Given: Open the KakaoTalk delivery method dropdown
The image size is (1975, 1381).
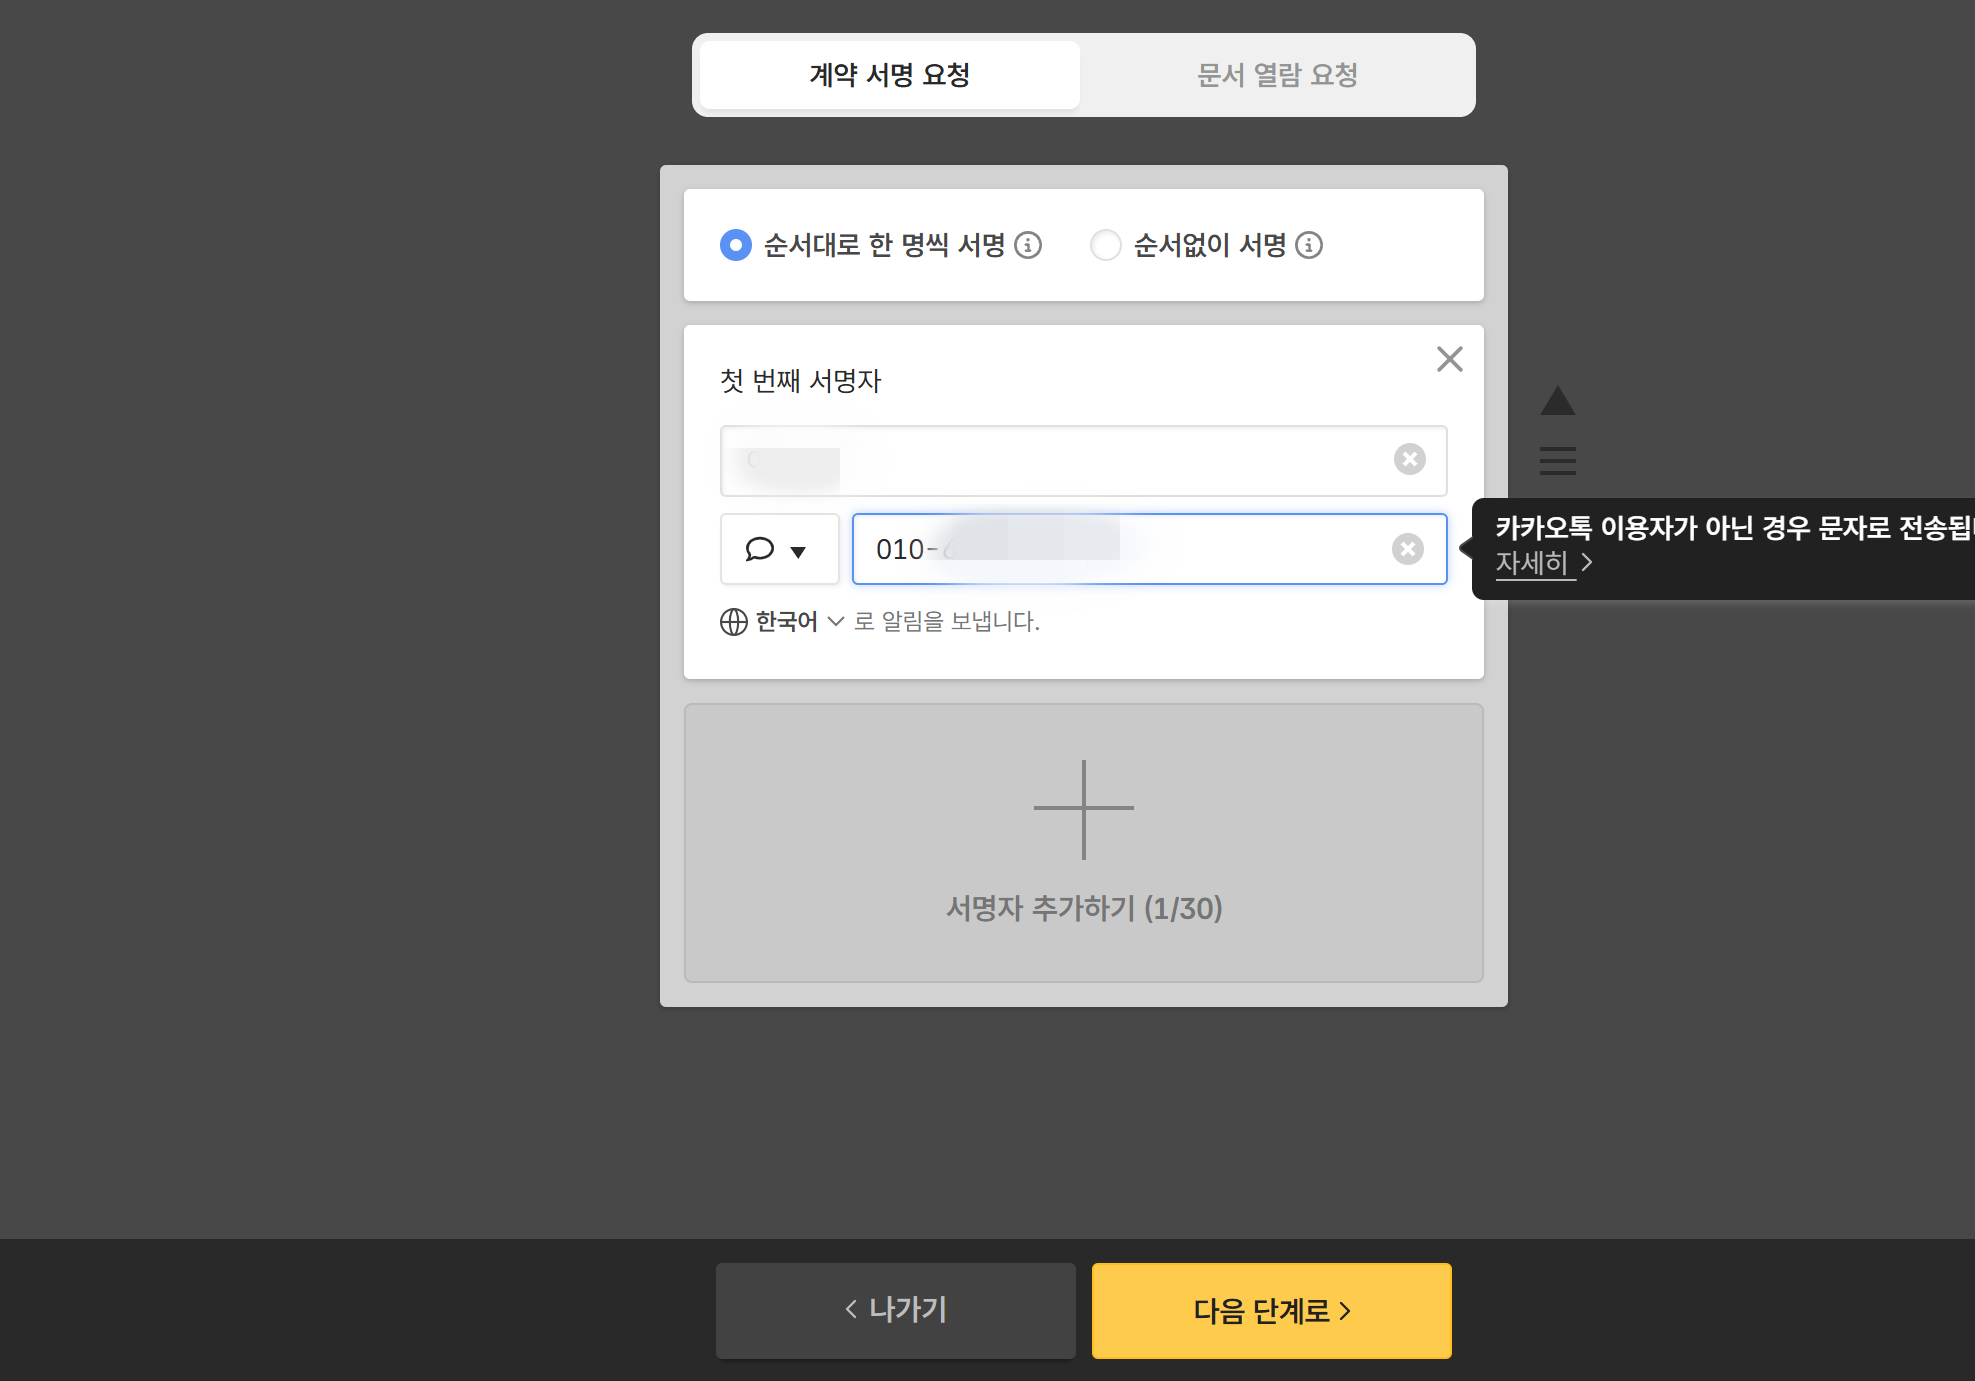Looking at the screenshot, I should 779,549.
